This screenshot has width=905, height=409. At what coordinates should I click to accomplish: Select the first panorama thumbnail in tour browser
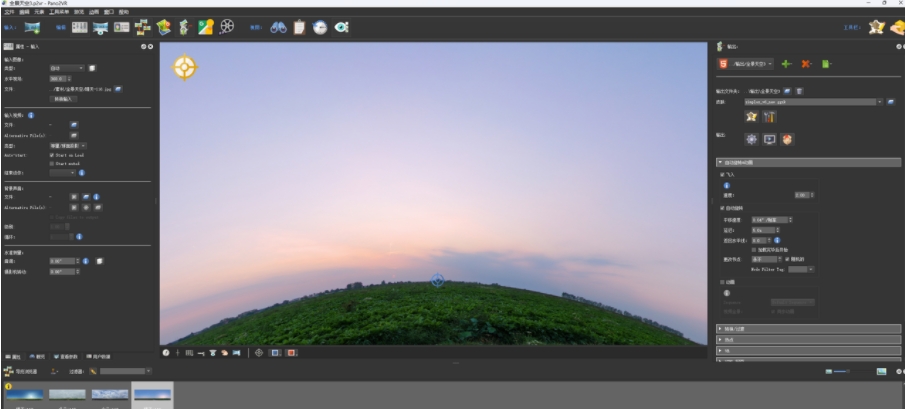[24, 396]
